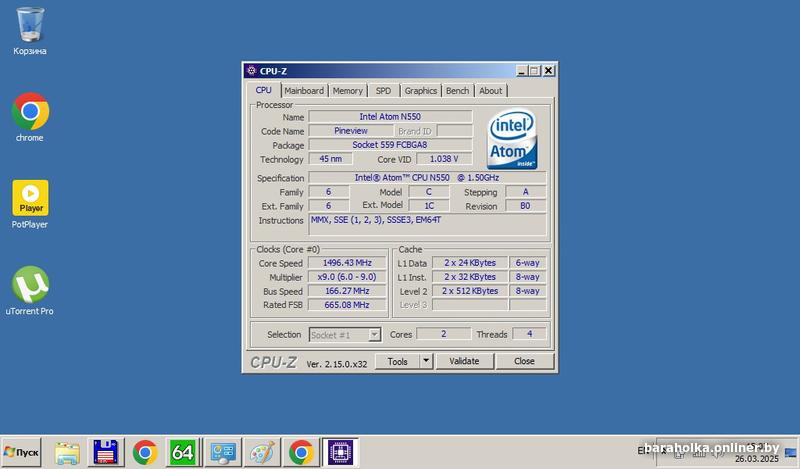Click the Technology value 45 nm
The image size is (800, 469).
point(331,159)
